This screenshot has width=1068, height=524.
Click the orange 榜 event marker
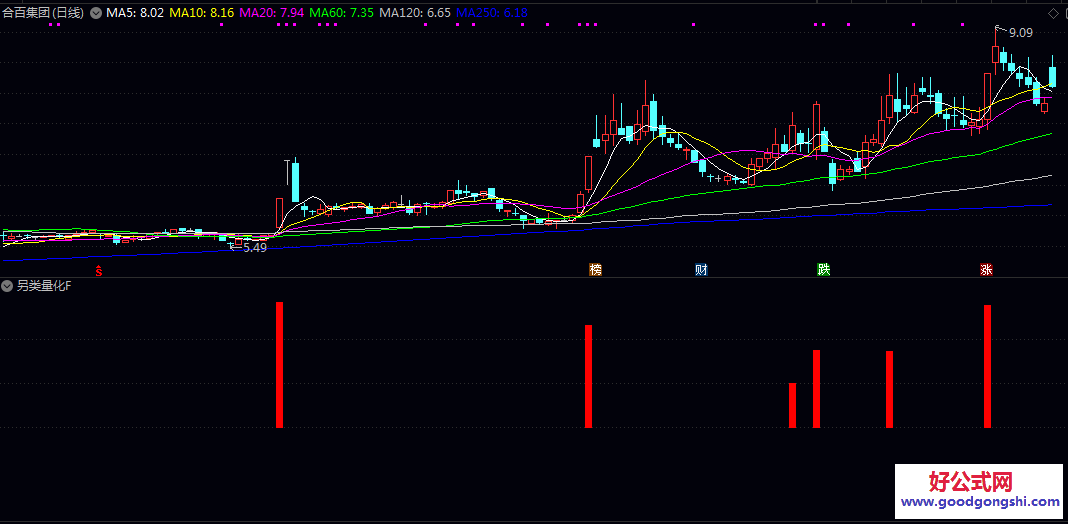(596, 270)
